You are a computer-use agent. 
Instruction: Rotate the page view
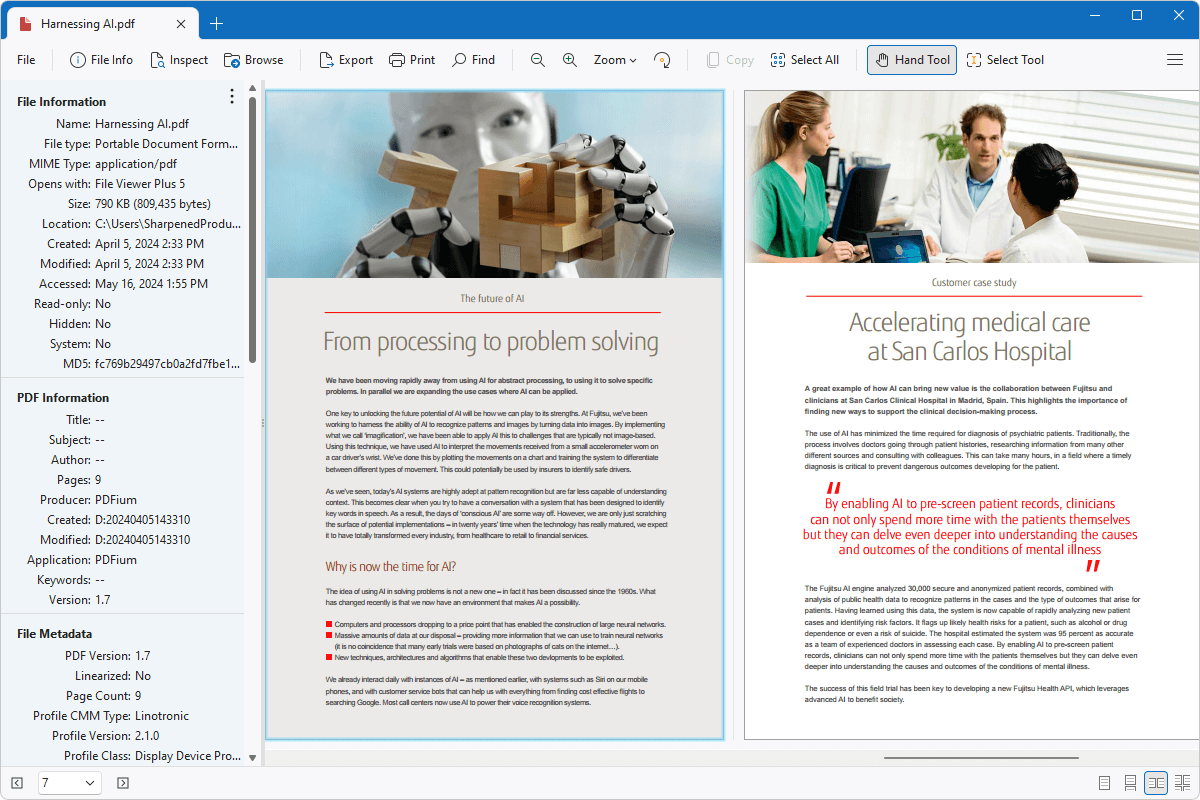click(662, 60)
